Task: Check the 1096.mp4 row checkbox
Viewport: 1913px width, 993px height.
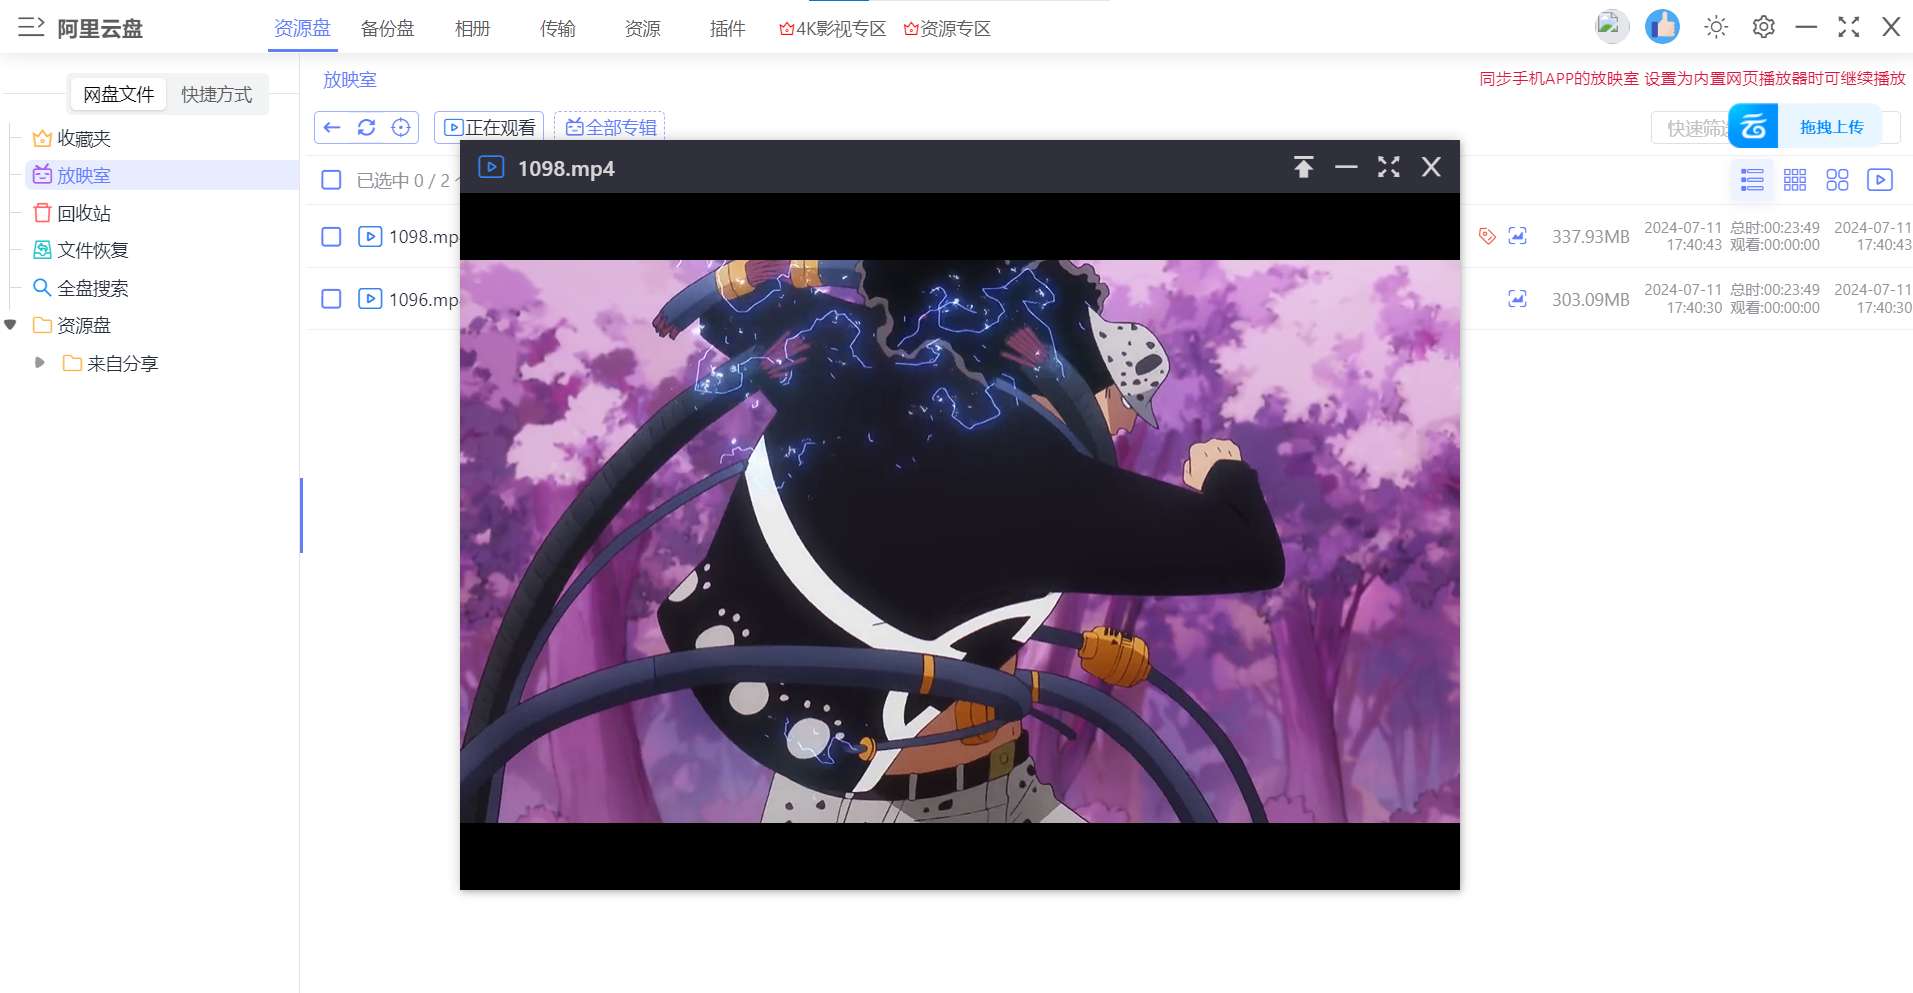Action: tap(331, 299)
